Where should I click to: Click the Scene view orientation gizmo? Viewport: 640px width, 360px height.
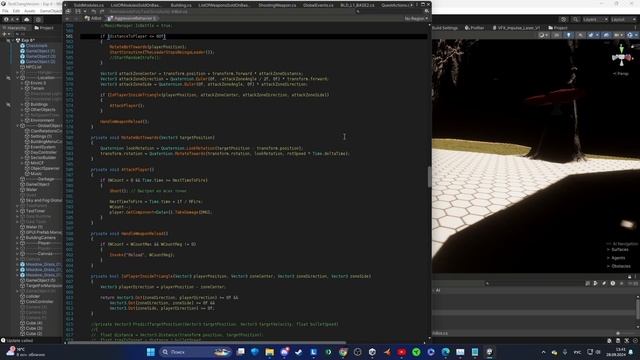click(x=622, y=56)
